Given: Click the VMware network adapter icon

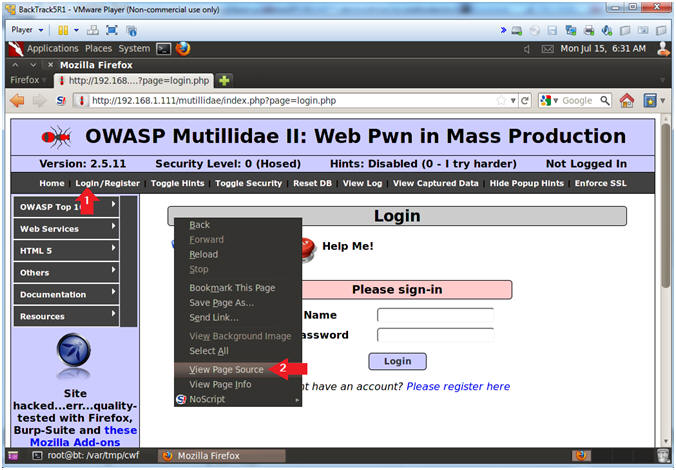Looking at the screenshot, I should [571, 31].
